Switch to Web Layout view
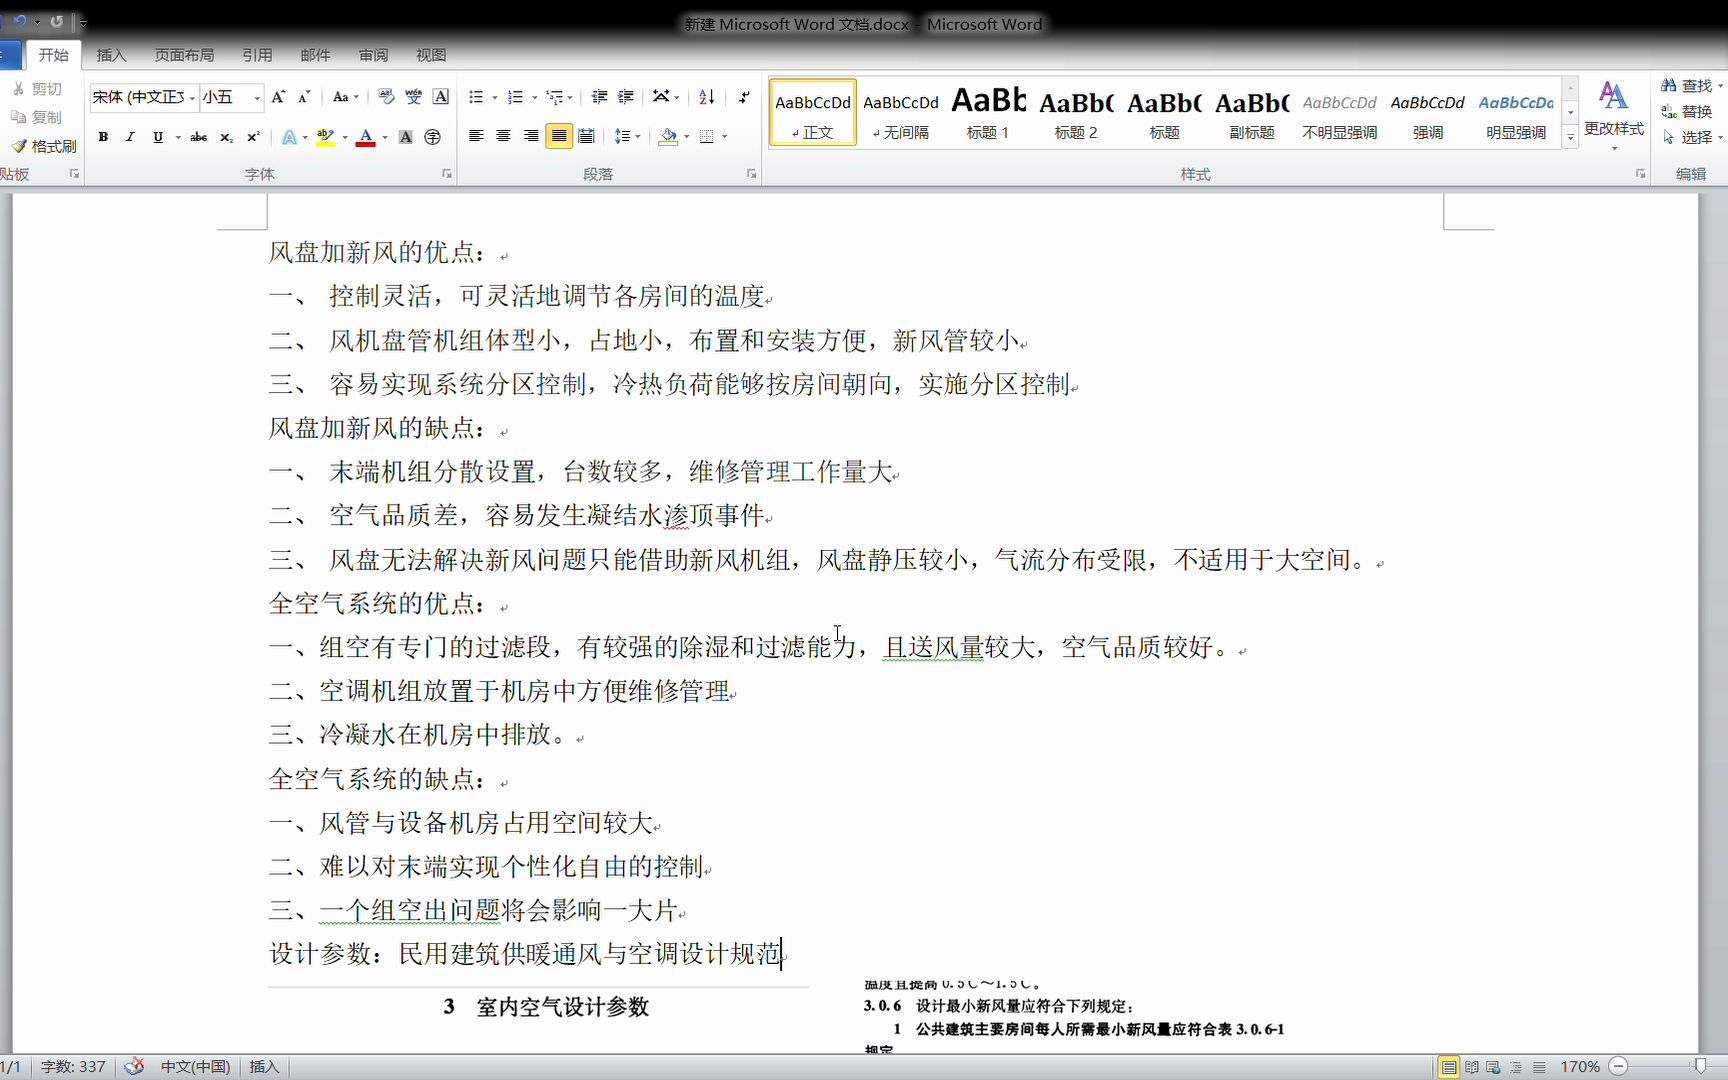Screen dimensions: 1728x1080 (x=1494, y=1067)
